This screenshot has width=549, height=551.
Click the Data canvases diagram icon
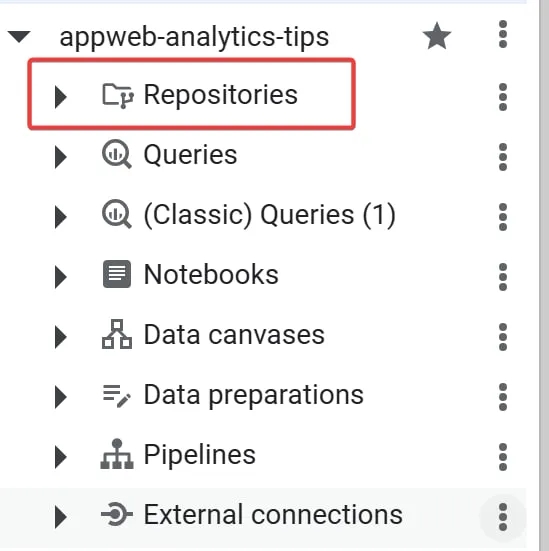click(x=117, y=334)
